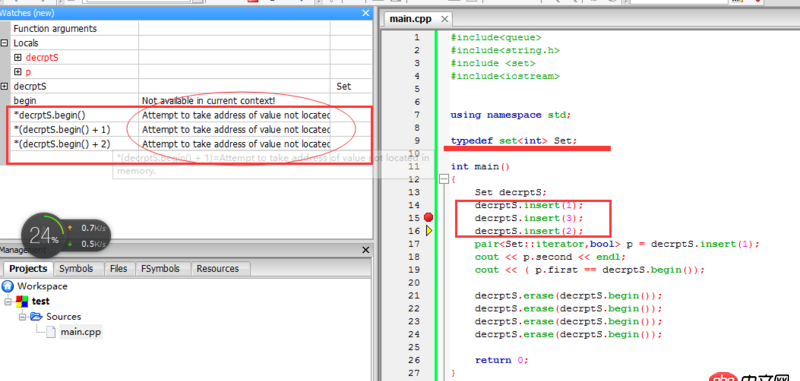Image resolution: width=800 pixels, height=381 pixels.
Task: Click the 'Not available in current context!' value
Action: click(208, 101)
